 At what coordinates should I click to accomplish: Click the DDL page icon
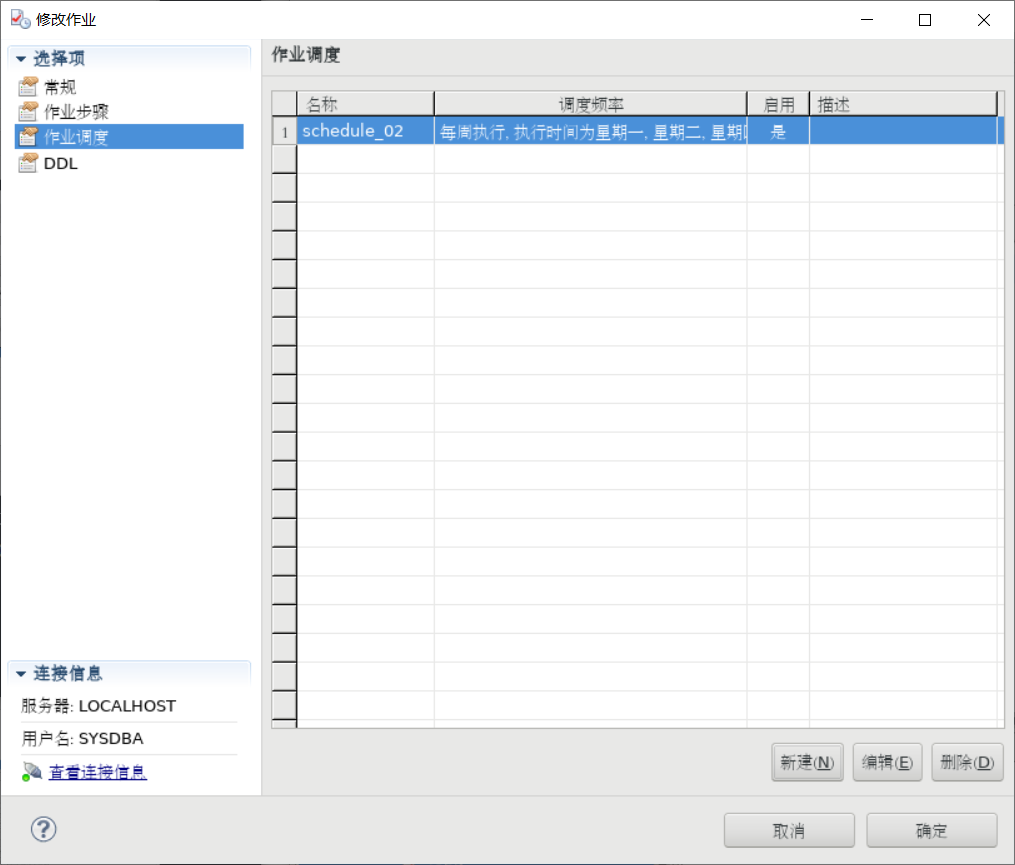(x=28, y=163)
